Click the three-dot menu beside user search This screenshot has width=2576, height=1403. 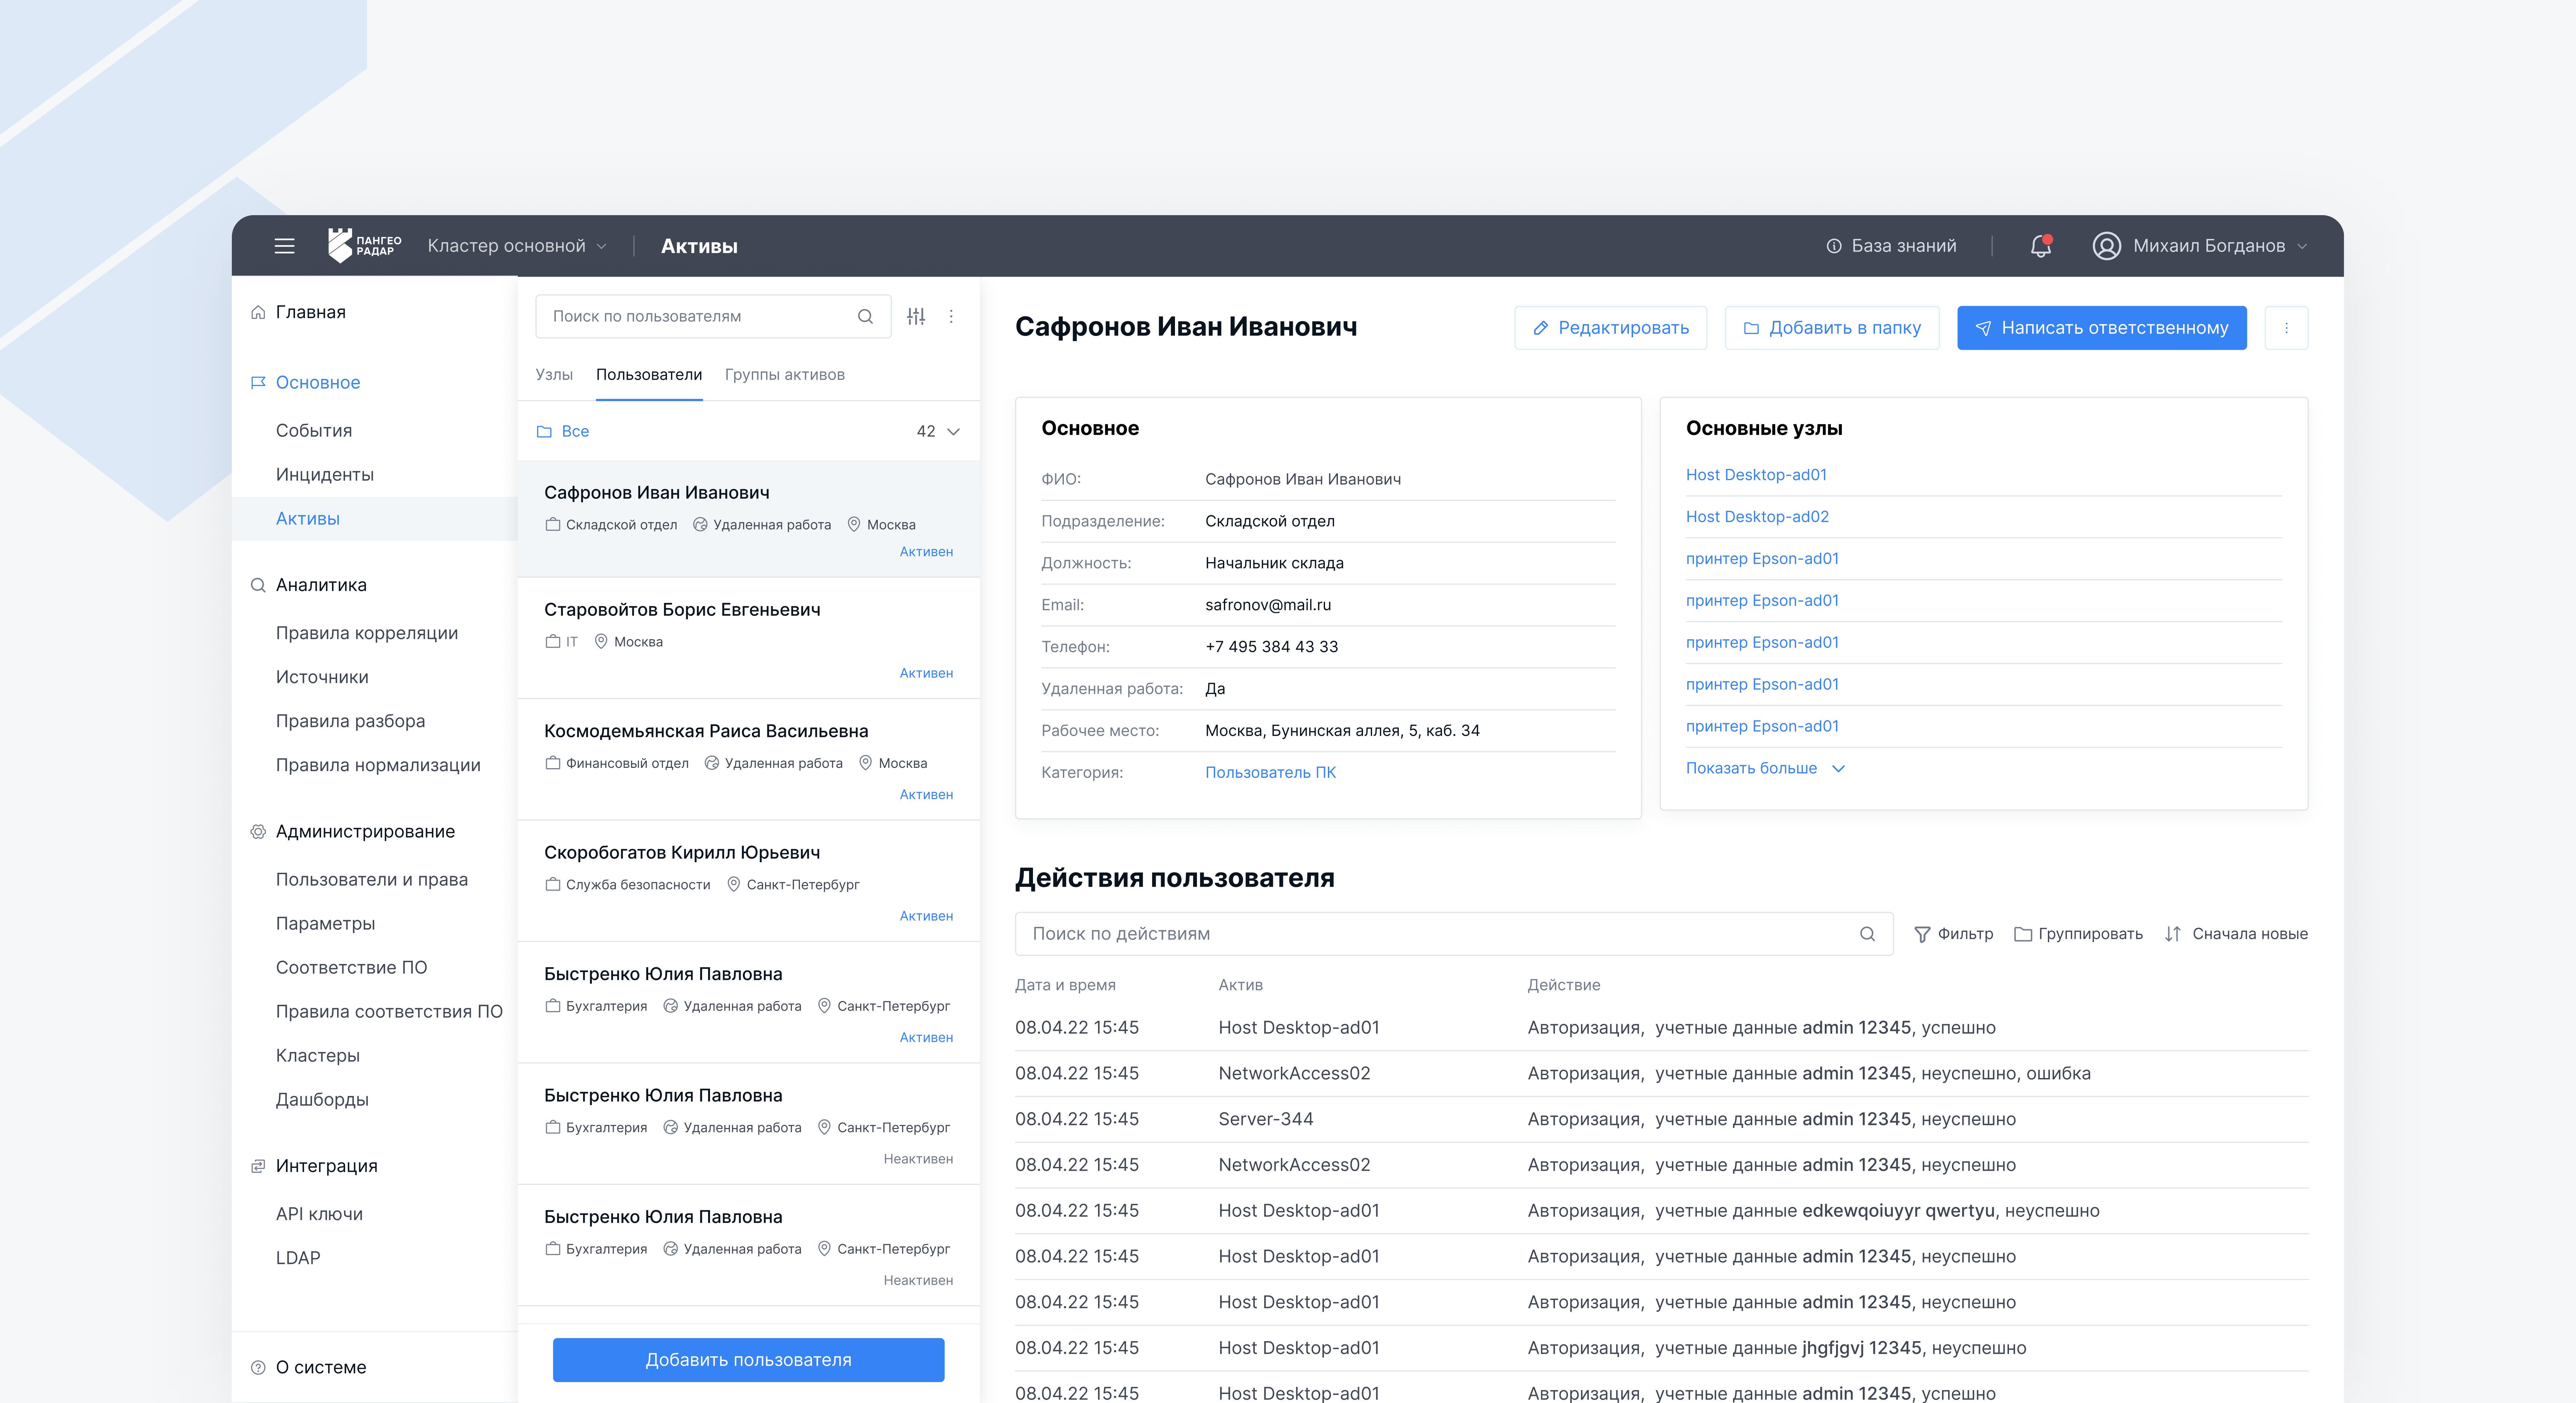[x=951, y=316]
